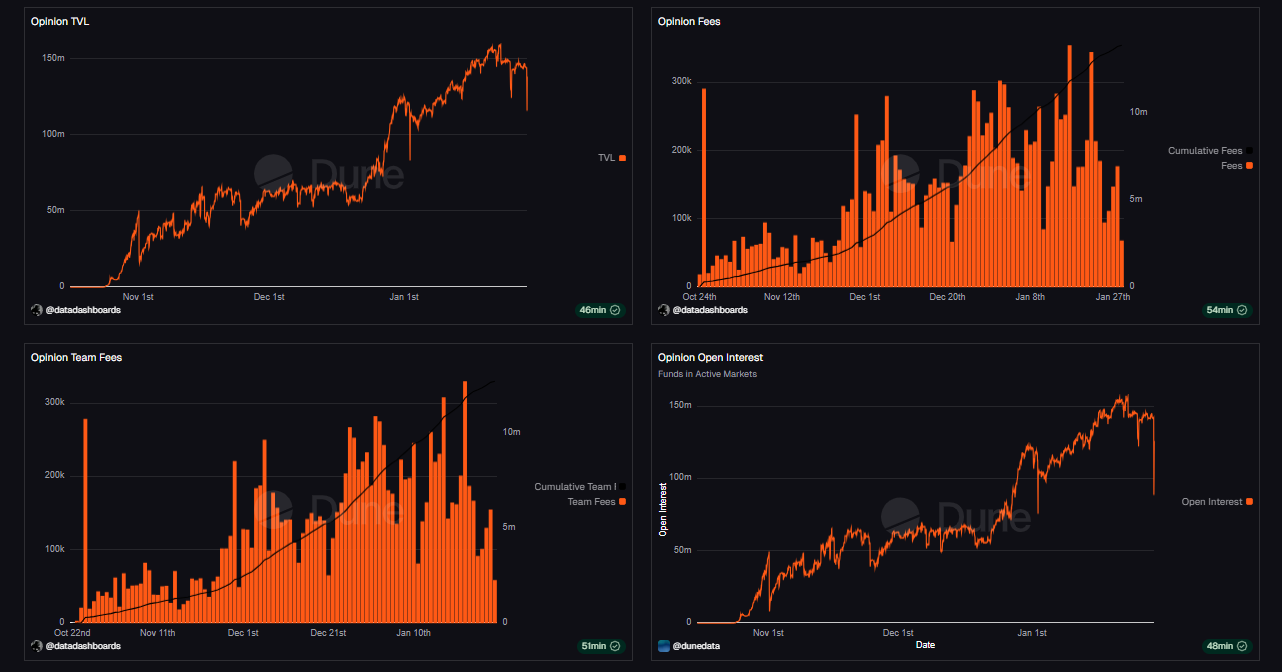Click the checkmark icon in the 48min refresh badge
The height and width of the screenshot is (672, 1282).
point(1241,646)
